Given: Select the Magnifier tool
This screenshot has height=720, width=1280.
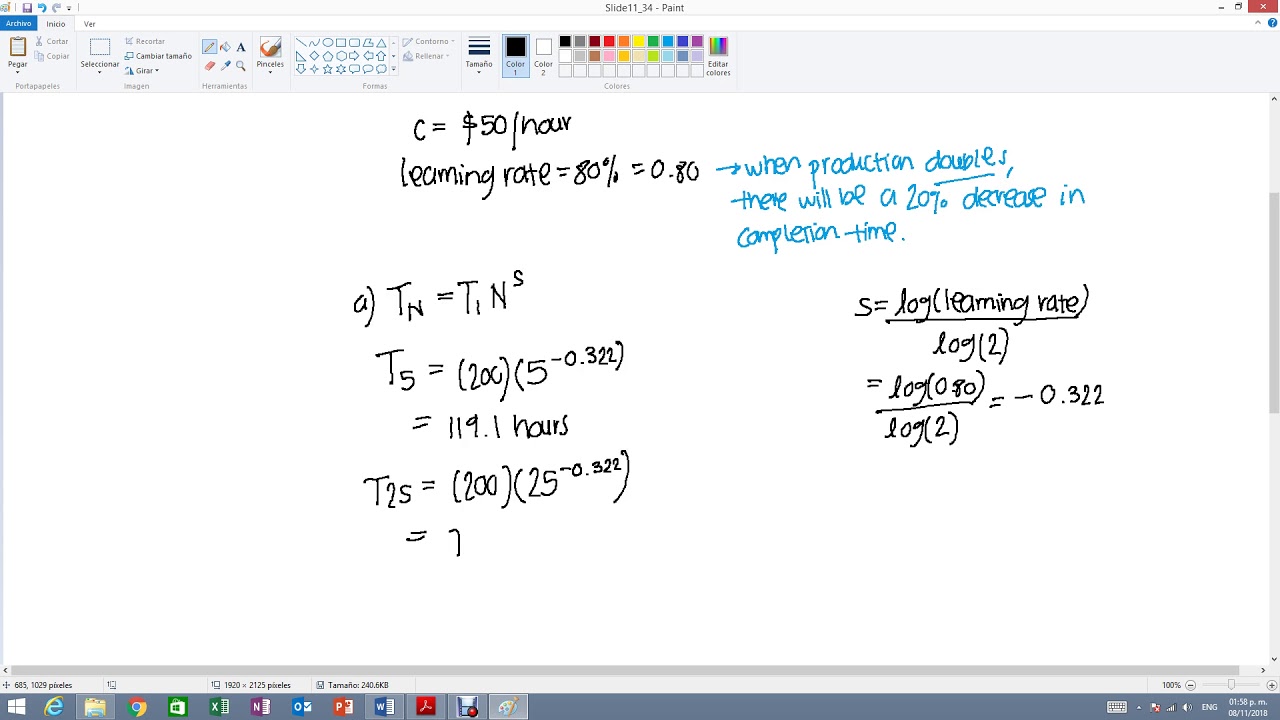Looking at the screenshot, I should coord(241,66).
